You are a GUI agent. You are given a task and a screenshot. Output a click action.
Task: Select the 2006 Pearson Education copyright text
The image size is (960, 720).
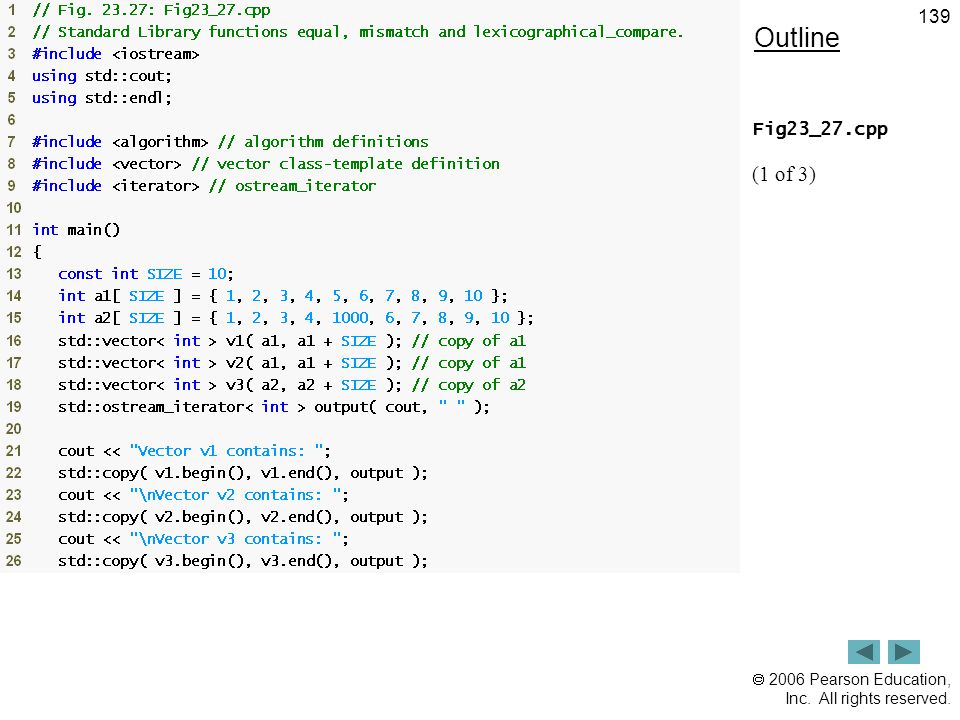click(851, 689)
